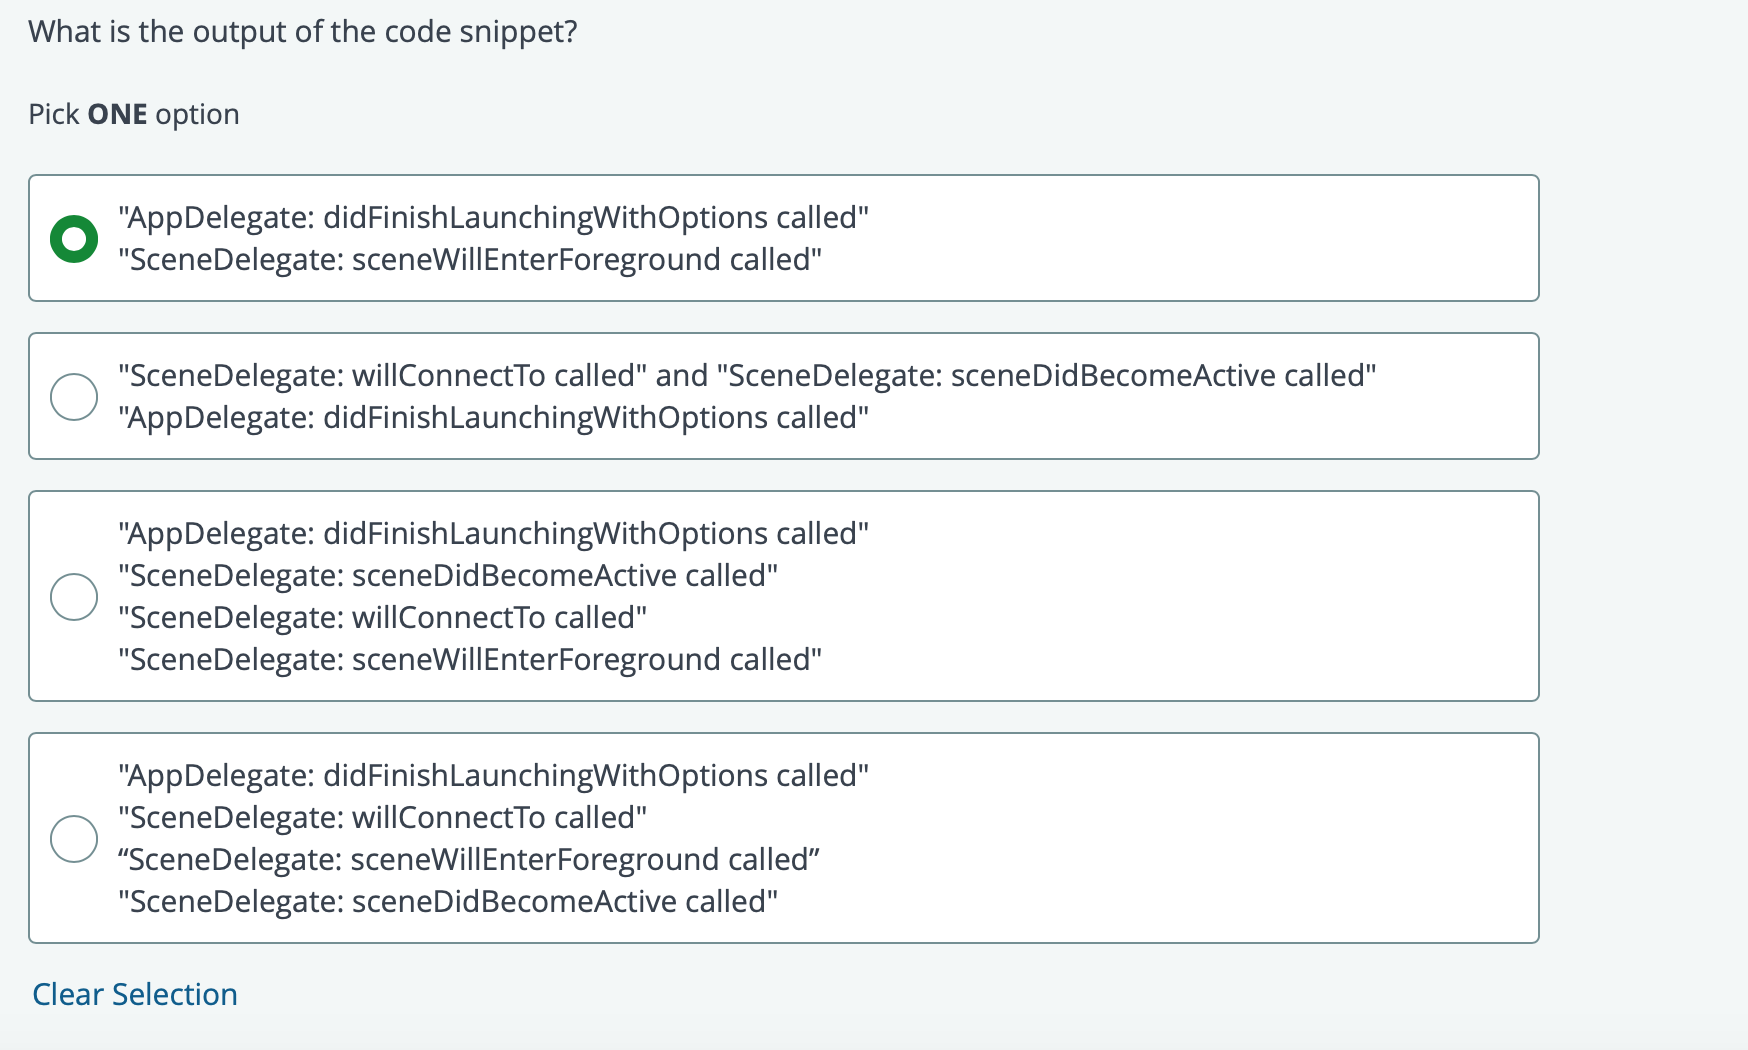
Task: Click text AppDelegate didFinishLaunchingWithOptions in first option
Action: [x=492, y=217]
